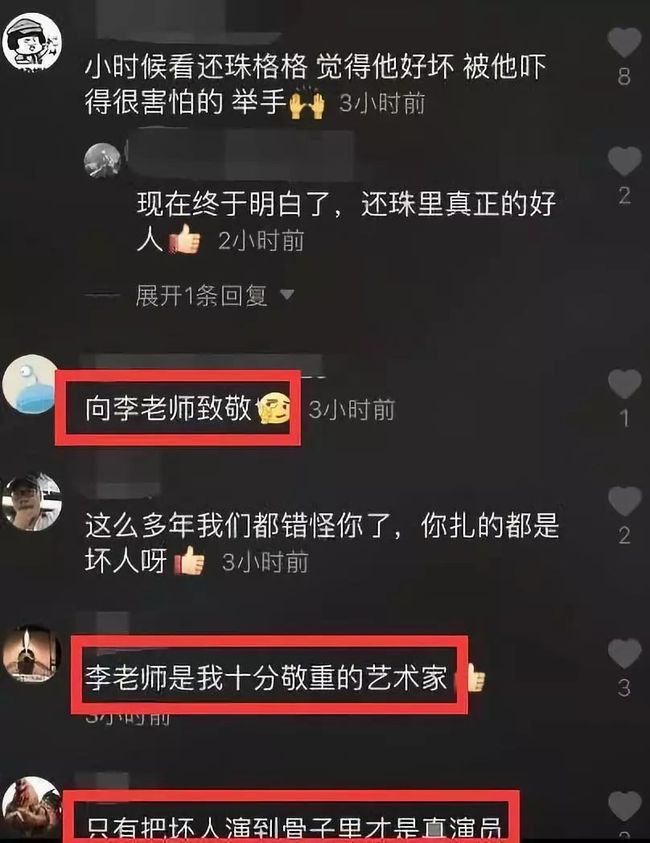The height and width of the screenshot is (843, 650).
Task: Heart the 李老师是我十分敬重的艺术家 comment
Action: pos(624,654)
